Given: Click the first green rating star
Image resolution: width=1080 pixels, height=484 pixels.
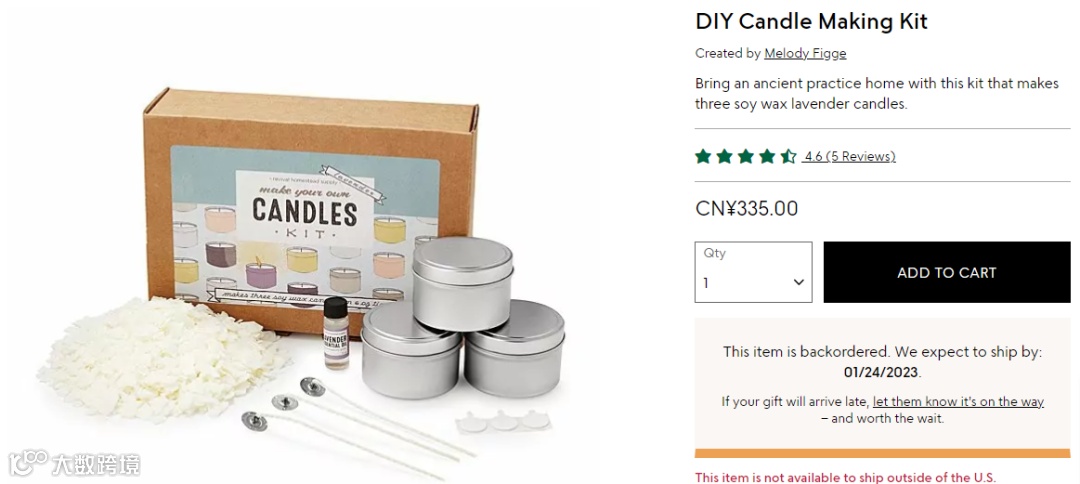Looking at the screenshot, I should [x=703, y=156].
